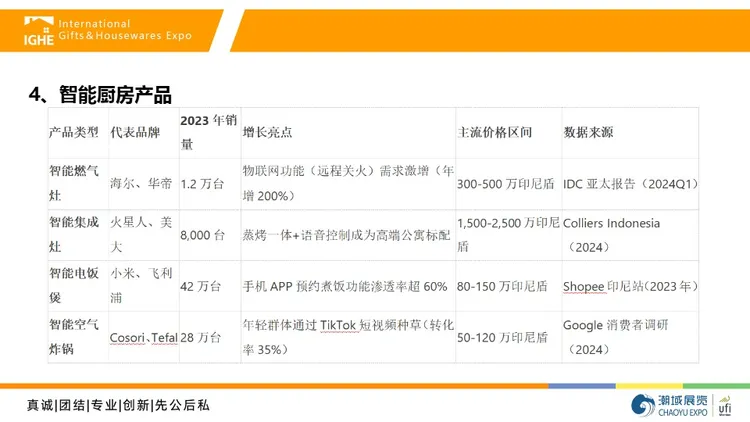Screen dimensions: 750x422
Task: Click the ufi logo
Action: pos(725,406)
